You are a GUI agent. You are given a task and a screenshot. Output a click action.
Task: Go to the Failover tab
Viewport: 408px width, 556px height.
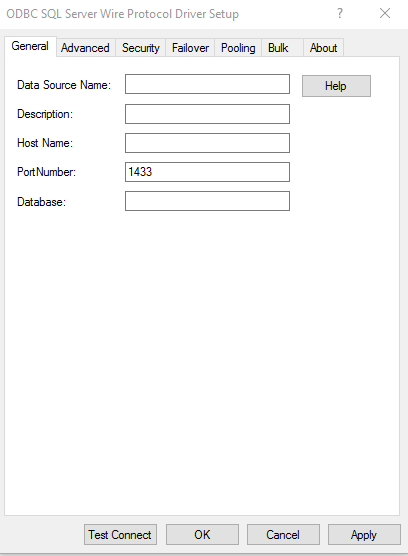[190, 48]
